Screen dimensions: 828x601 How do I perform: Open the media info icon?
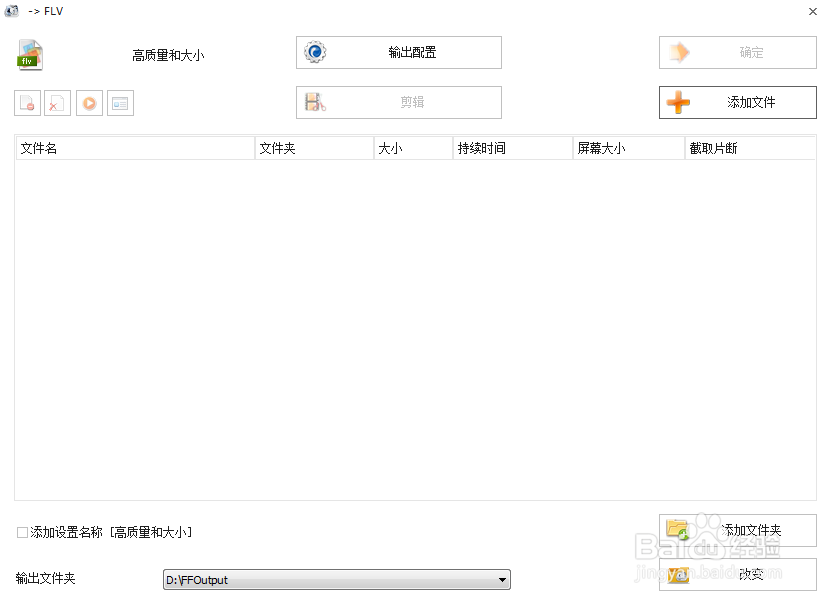[120, 103]
